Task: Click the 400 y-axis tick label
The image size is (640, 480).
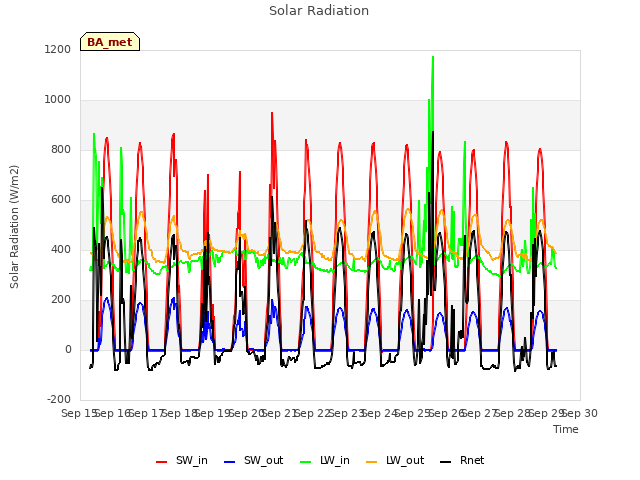Action: (x=61, y=249)
